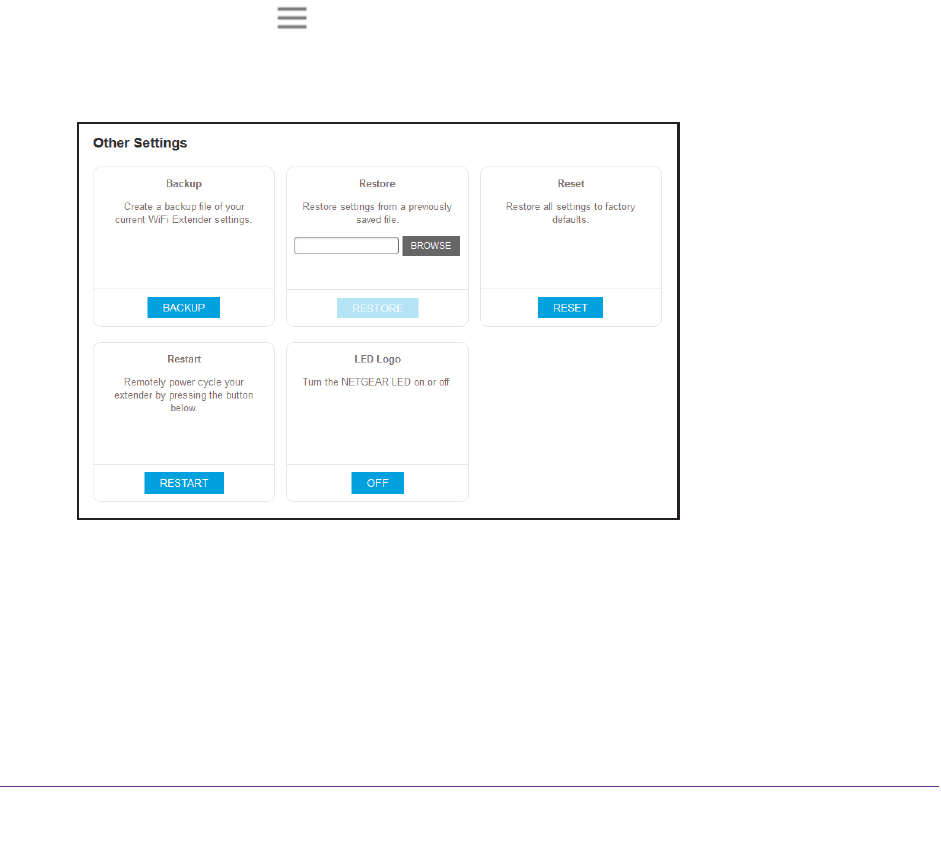
Task: Click 'Create a backup file' description text
Action: [184, 213]
